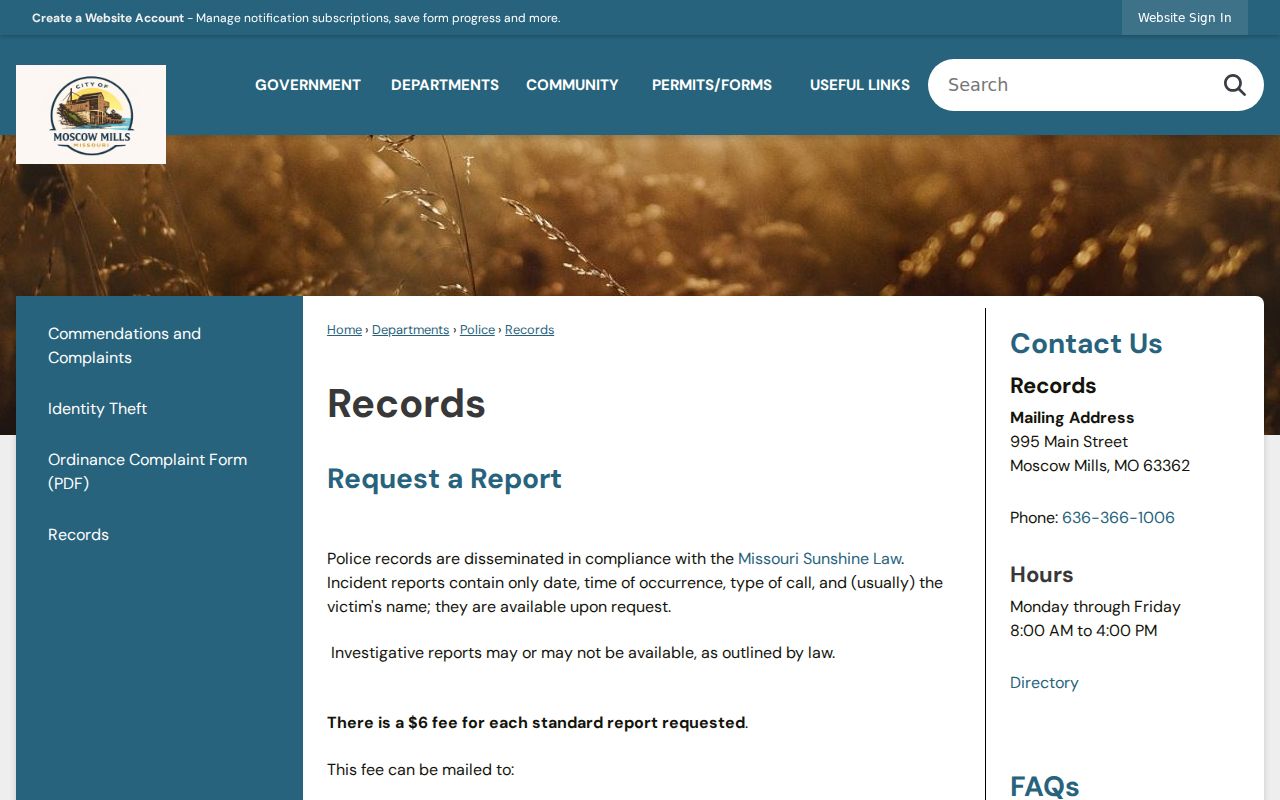Image resolution: width=1280 pixels, height=800 pixels.
Task: Click the Monday through Friday hours text
Action: click(x=1095, y=607)
